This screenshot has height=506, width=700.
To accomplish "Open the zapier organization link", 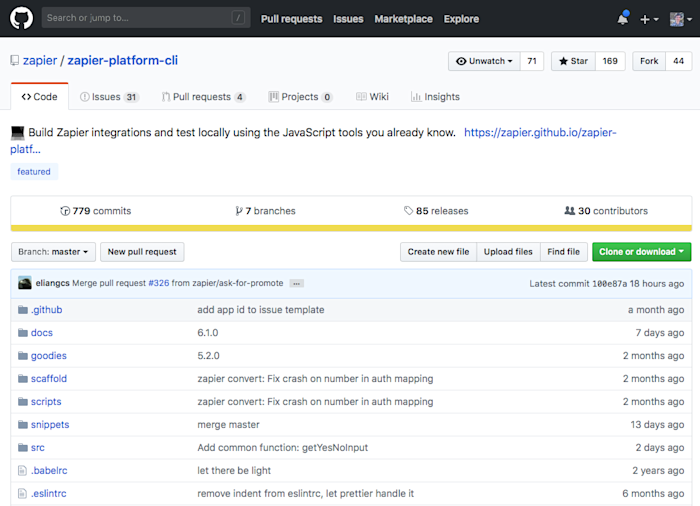I will pyautogui.click(x=40, y=60).
